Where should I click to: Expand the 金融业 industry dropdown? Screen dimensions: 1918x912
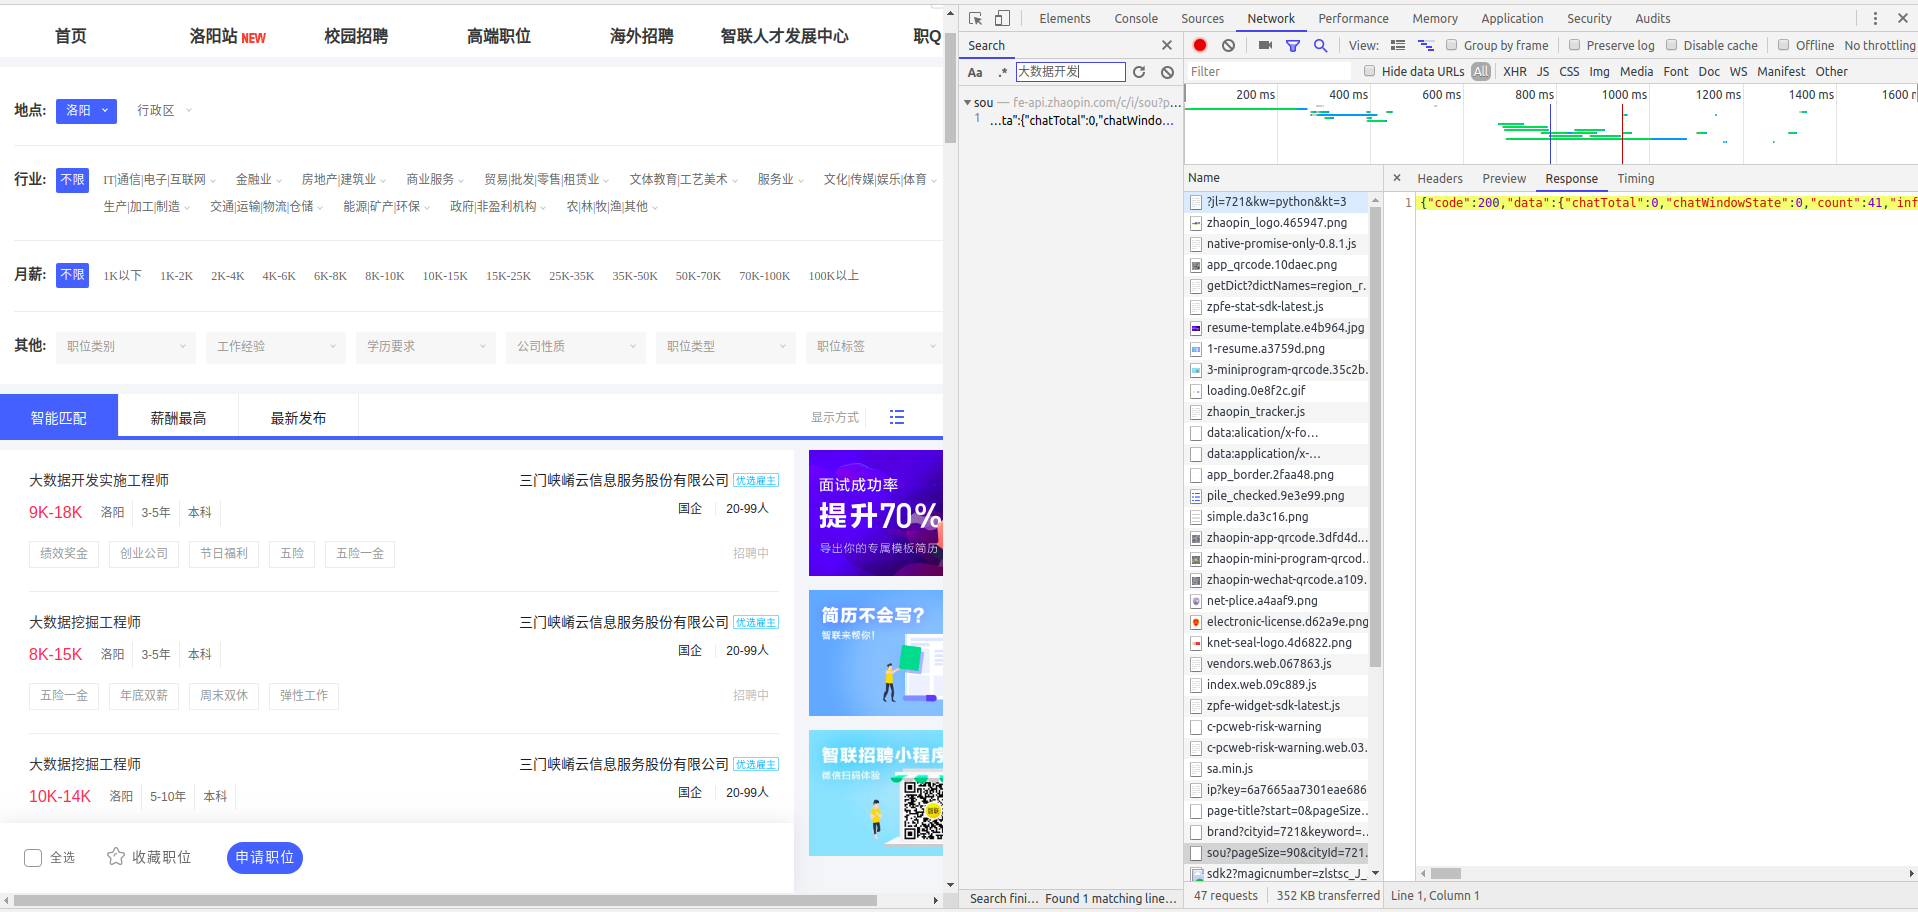[x=258, y=179]
